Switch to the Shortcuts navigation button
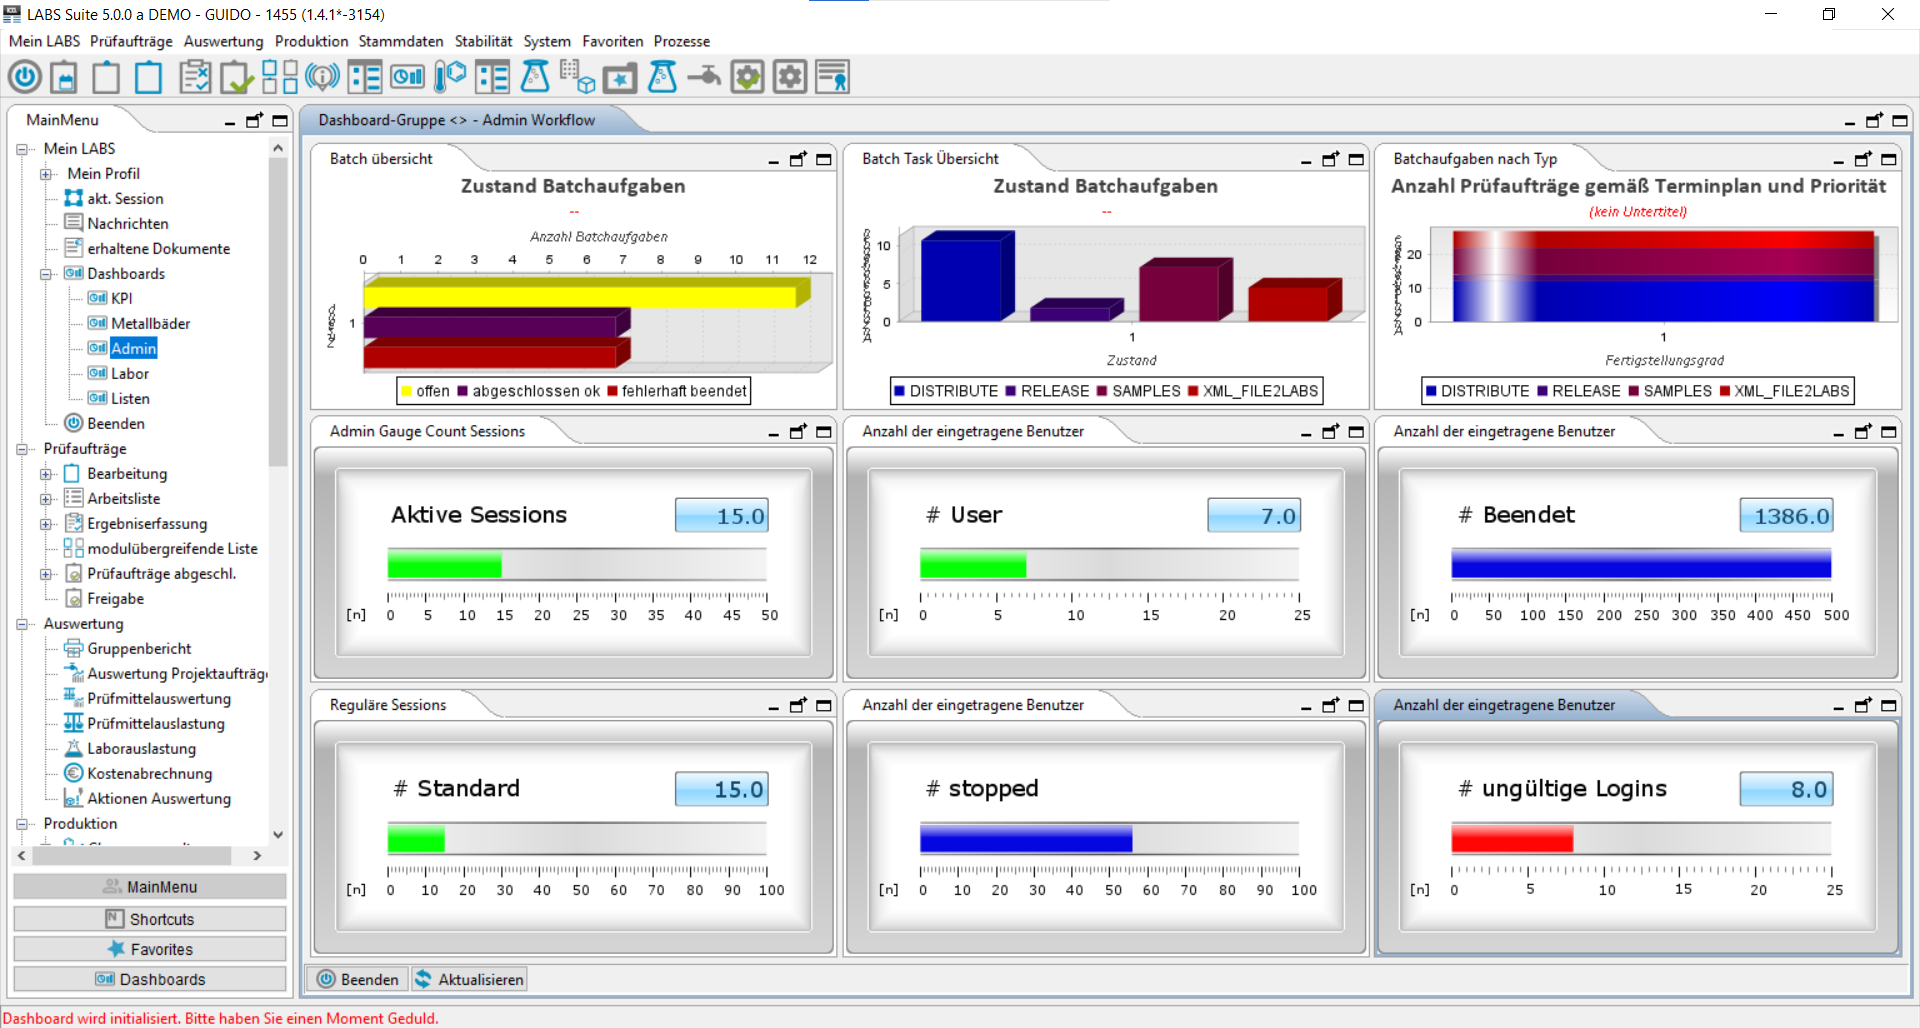This screenshot has height=1028, width=1920. click(150, 919)
